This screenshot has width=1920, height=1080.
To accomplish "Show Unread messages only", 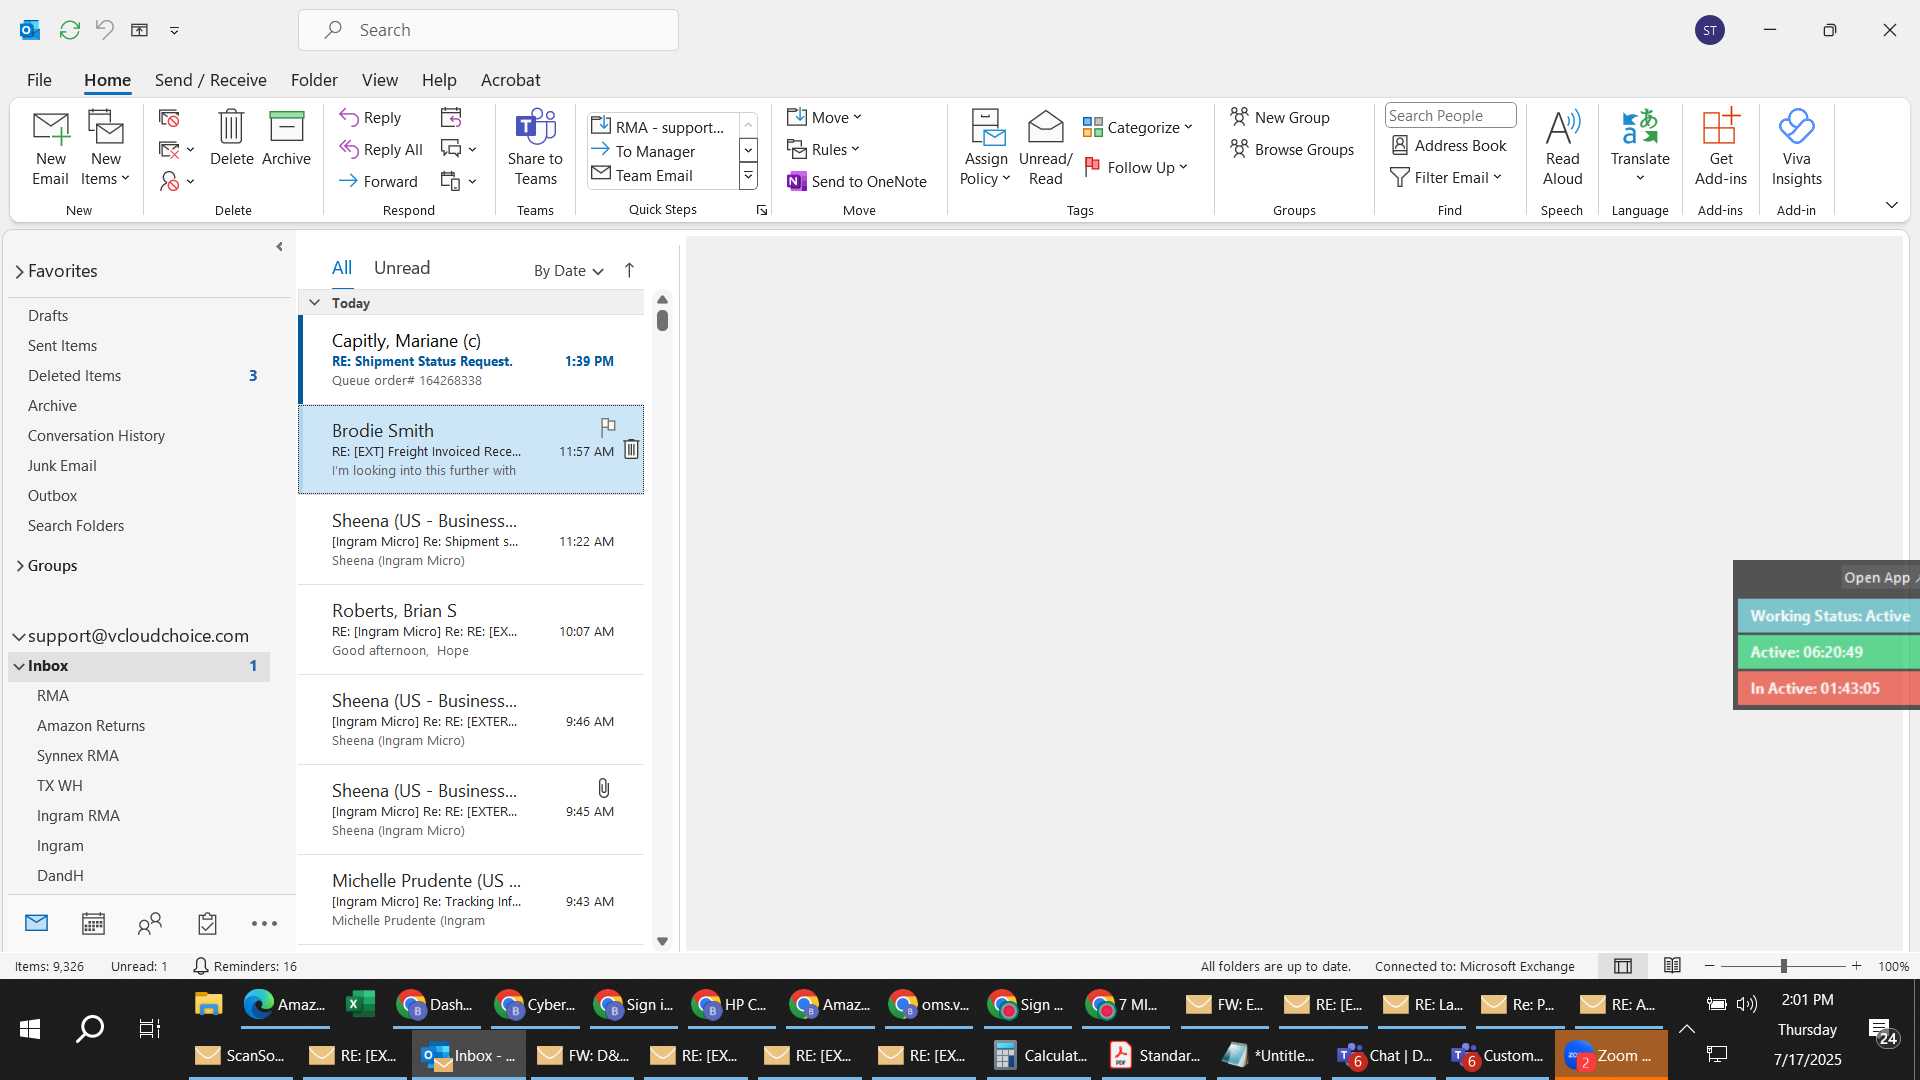I will coord(402,267).
